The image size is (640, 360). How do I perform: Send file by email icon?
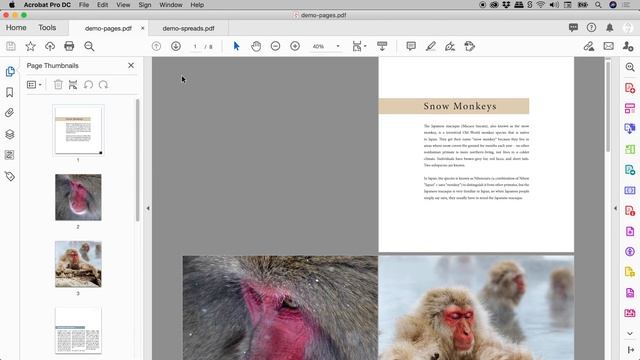tap(609, 46)
